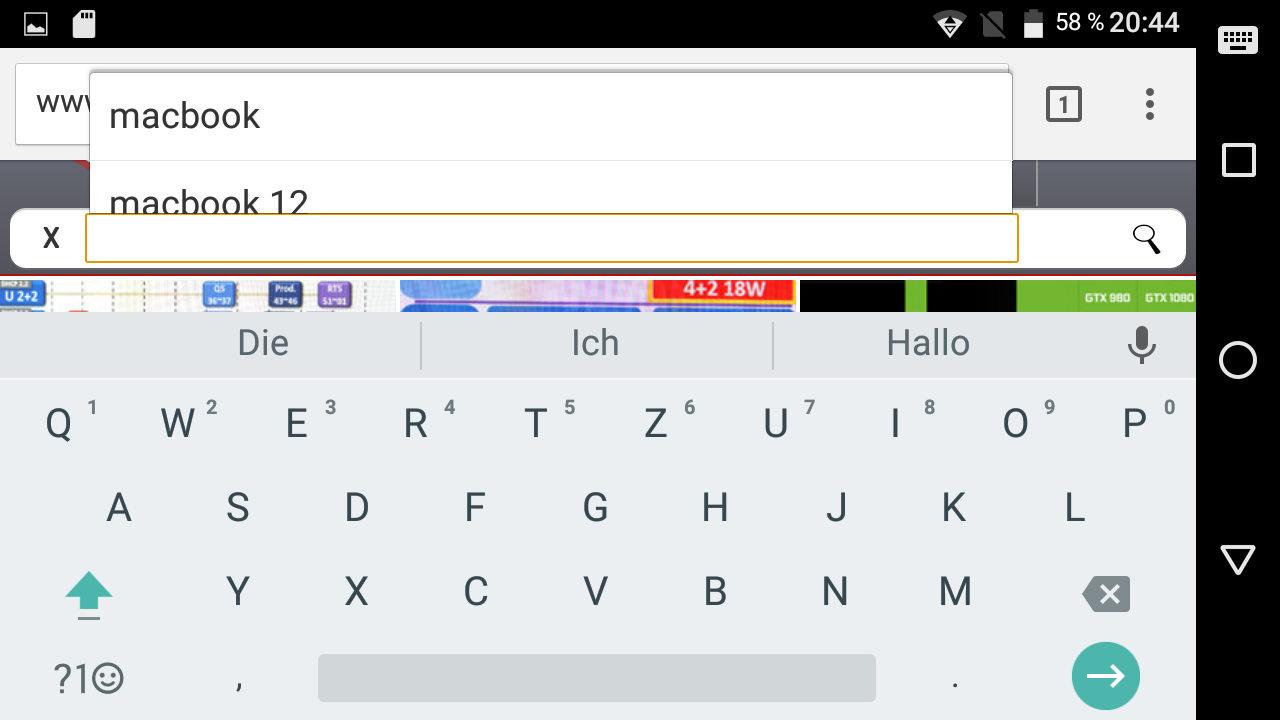Close the search bar with X

coord(51,238)
